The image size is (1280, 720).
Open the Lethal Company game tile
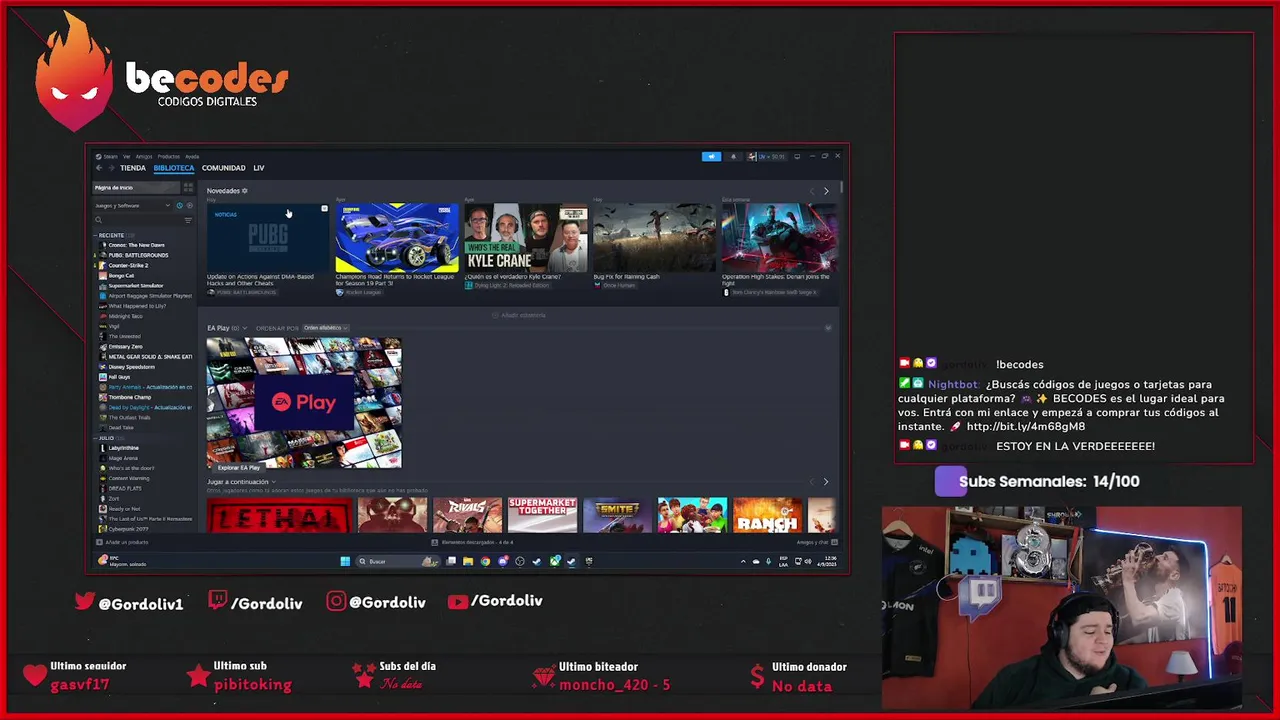[280, 515]
